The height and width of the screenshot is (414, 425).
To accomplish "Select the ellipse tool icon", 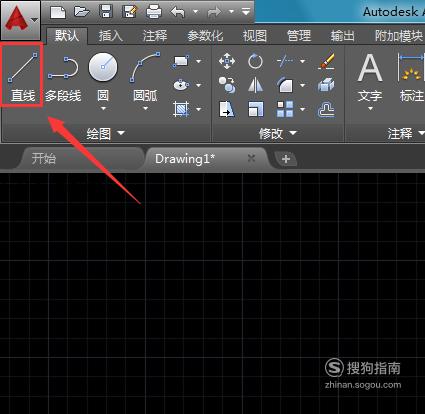I will 181,85.
